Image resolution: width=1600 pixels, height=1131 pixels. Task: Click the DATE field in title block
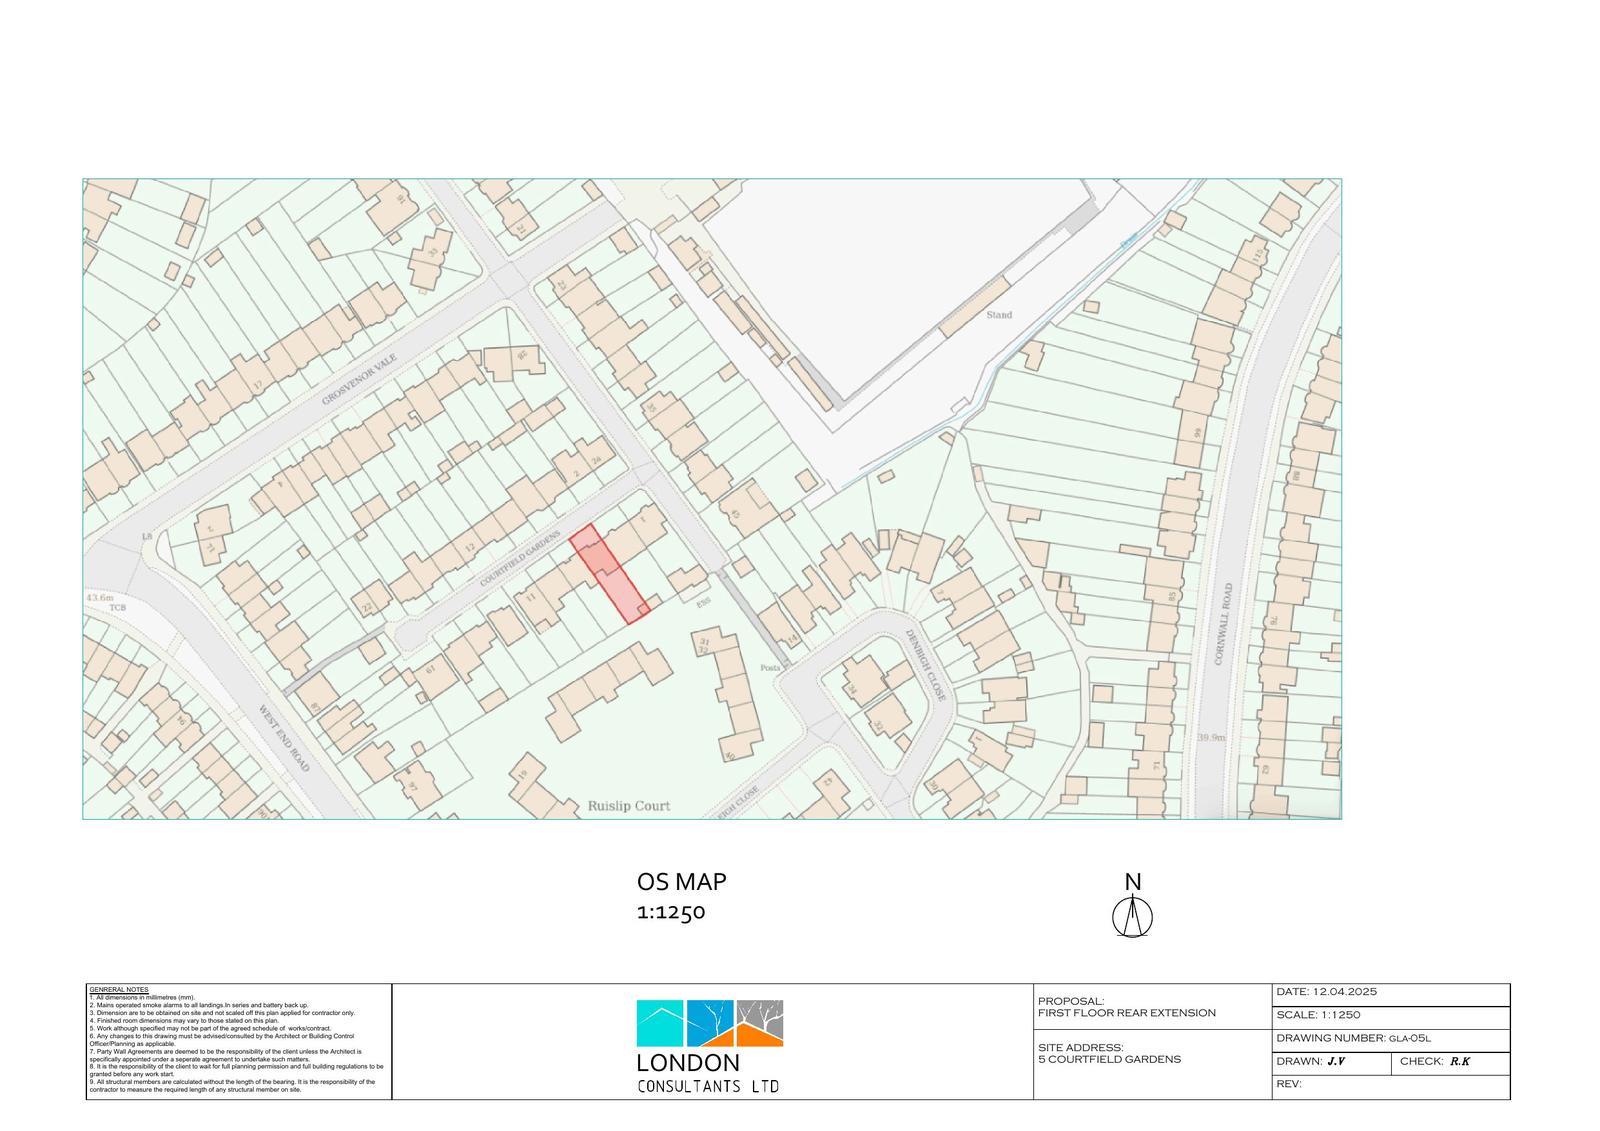pos(1390,992)
